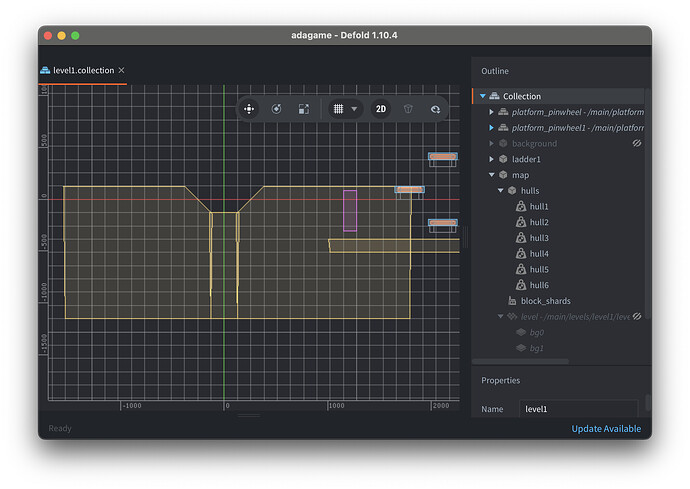The width and height of the screenshot is (690, 489).
Task: Select bg1 layer in outline
Action: [x=536, y=349]
